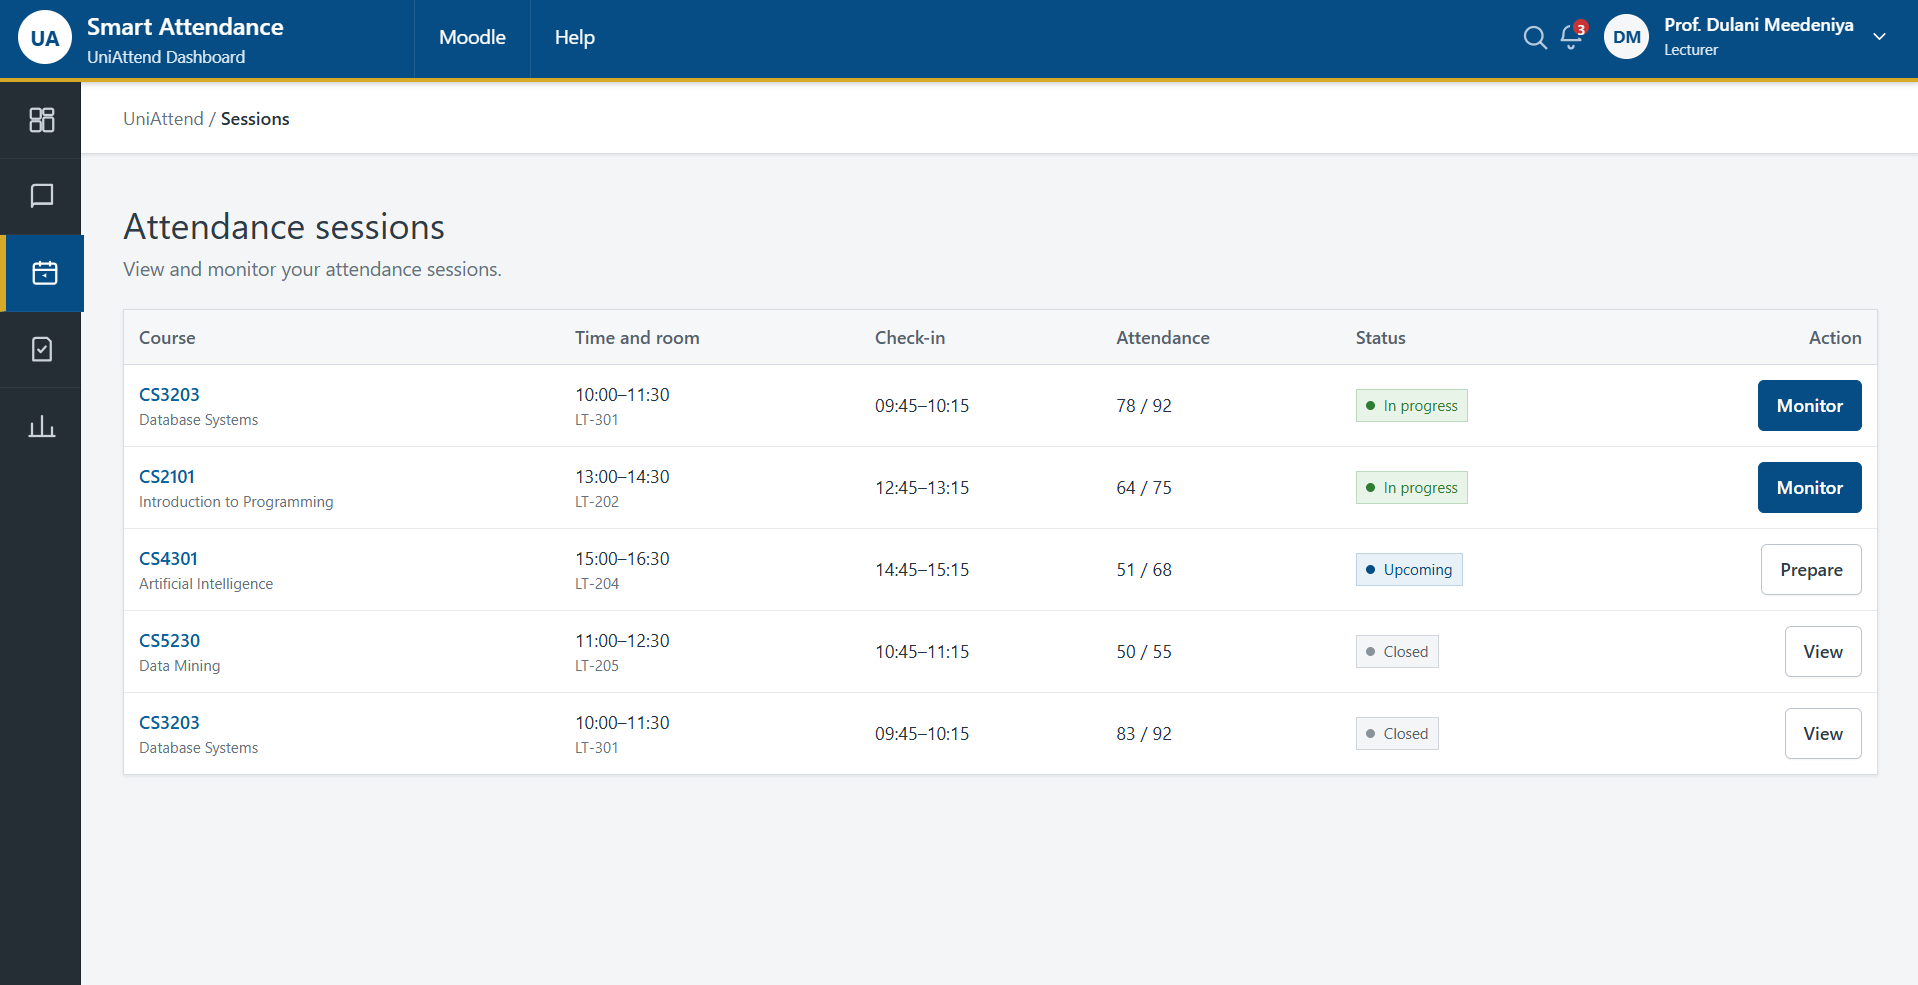The image size is (1918, 985).
Task: Open the Moodle menu item
Action: coord(472,37)
